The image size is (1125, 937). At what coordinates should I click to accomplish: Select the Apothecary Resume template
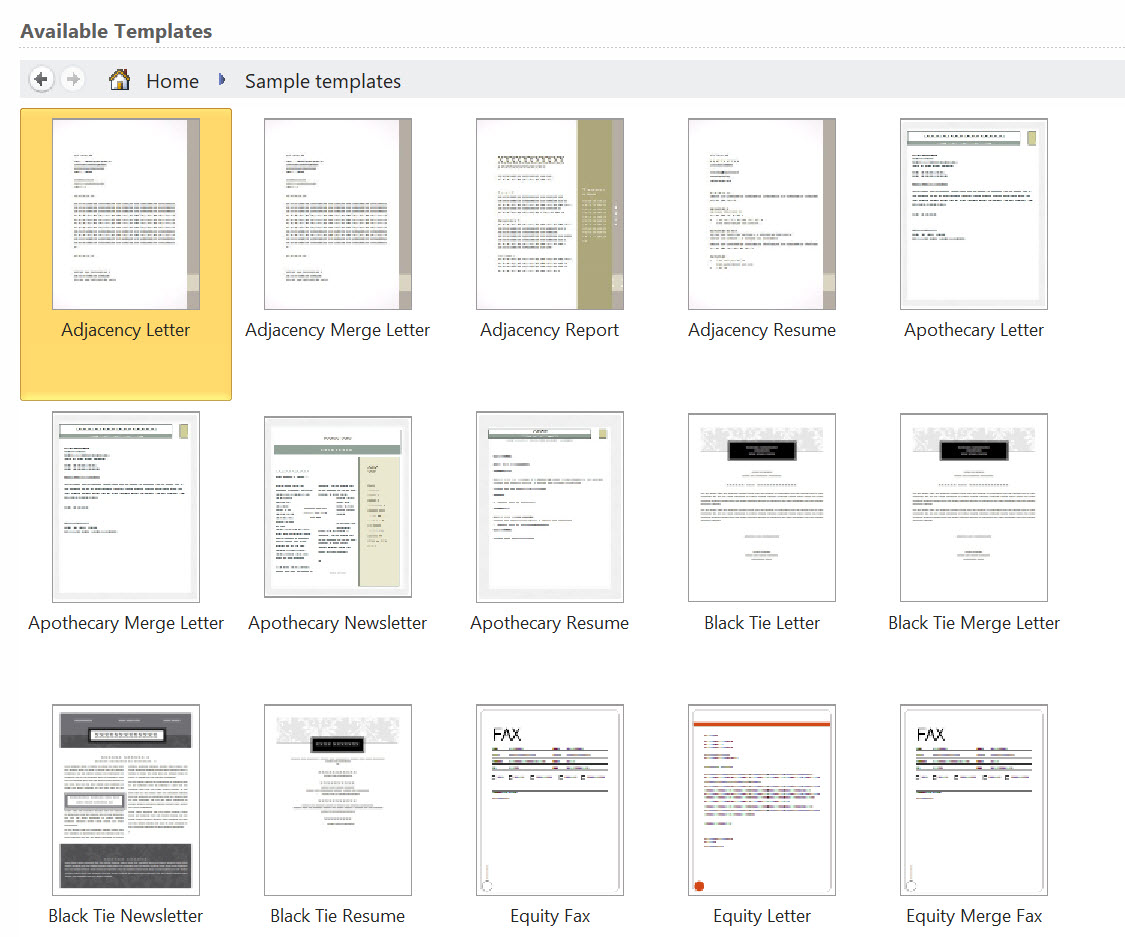pos(550,507)
